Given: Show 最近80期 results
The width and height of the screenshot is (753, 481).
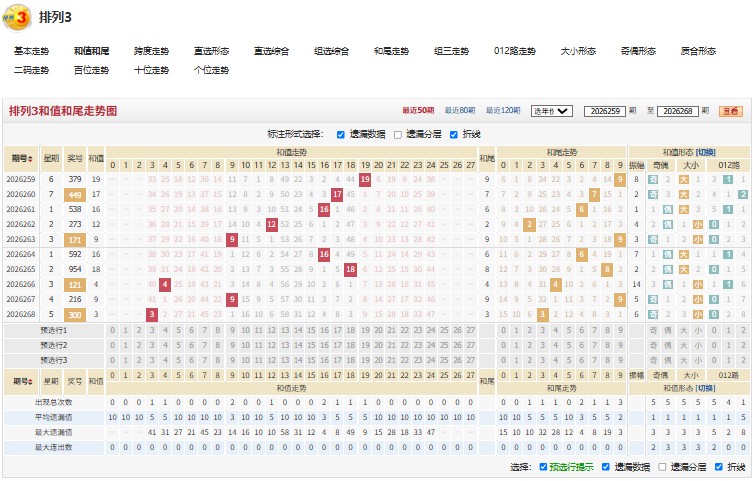Looking at the screenshot, I should tap(460, 110).
